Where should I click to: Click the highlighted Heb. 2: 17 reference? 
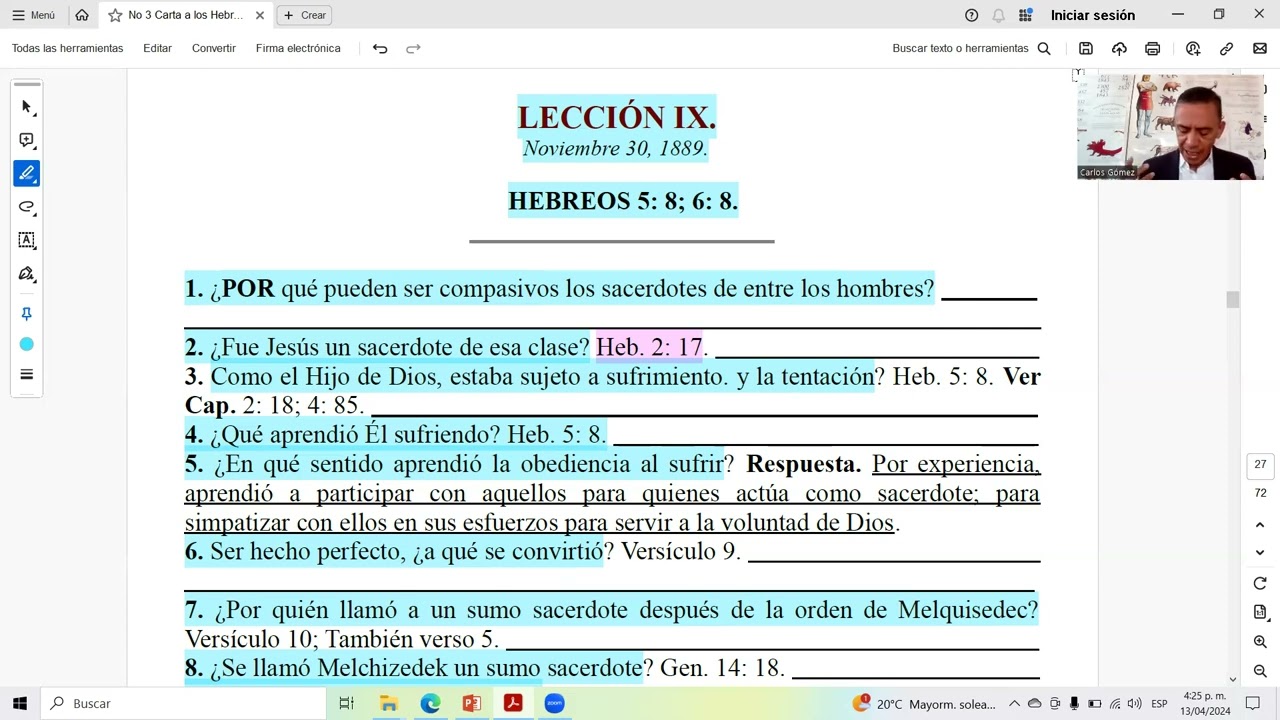[x=649, y=347]
